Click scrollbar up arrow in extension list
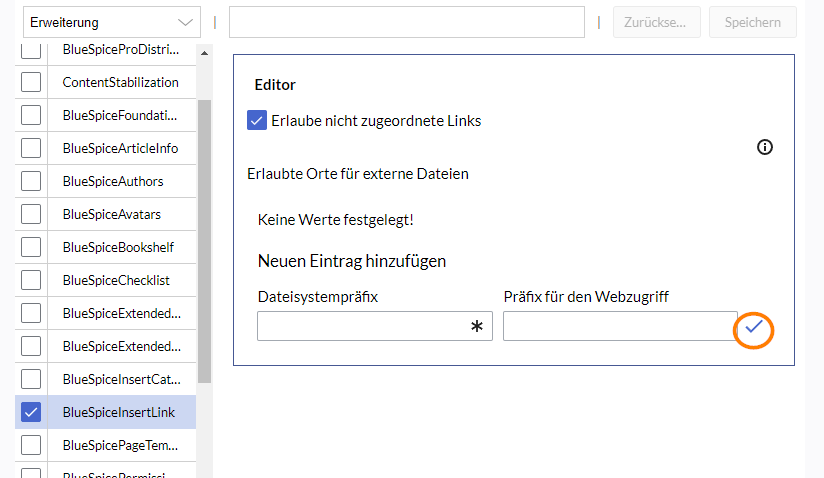824x478 pixels. (x=205, y=53)
